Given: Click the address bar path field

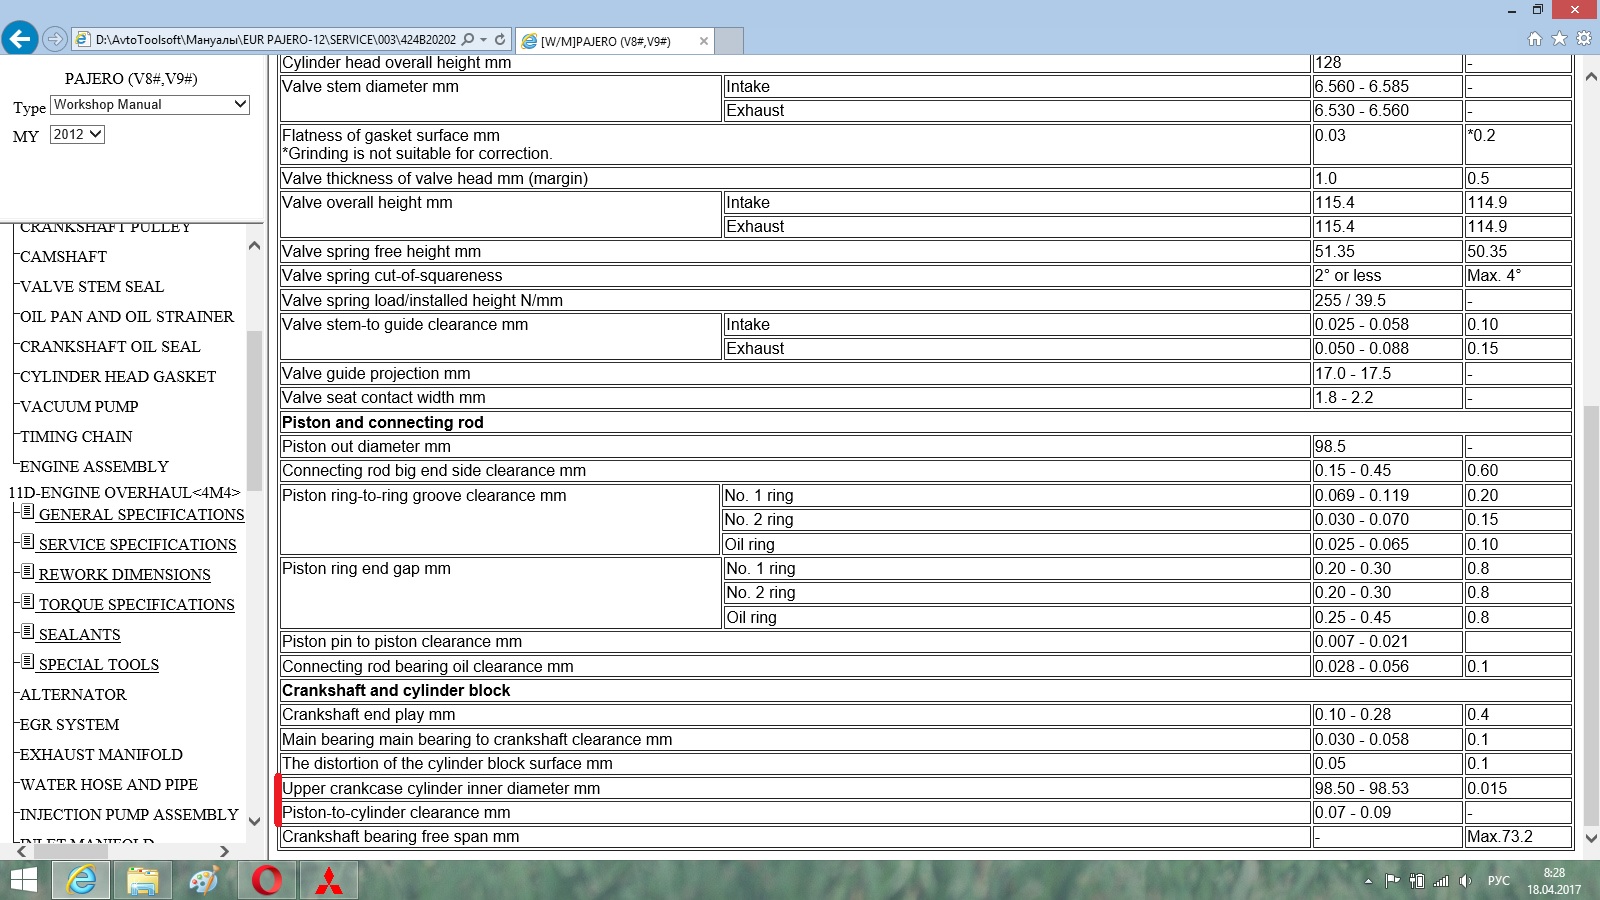Looking at the screenshot, I should point(275,40).
